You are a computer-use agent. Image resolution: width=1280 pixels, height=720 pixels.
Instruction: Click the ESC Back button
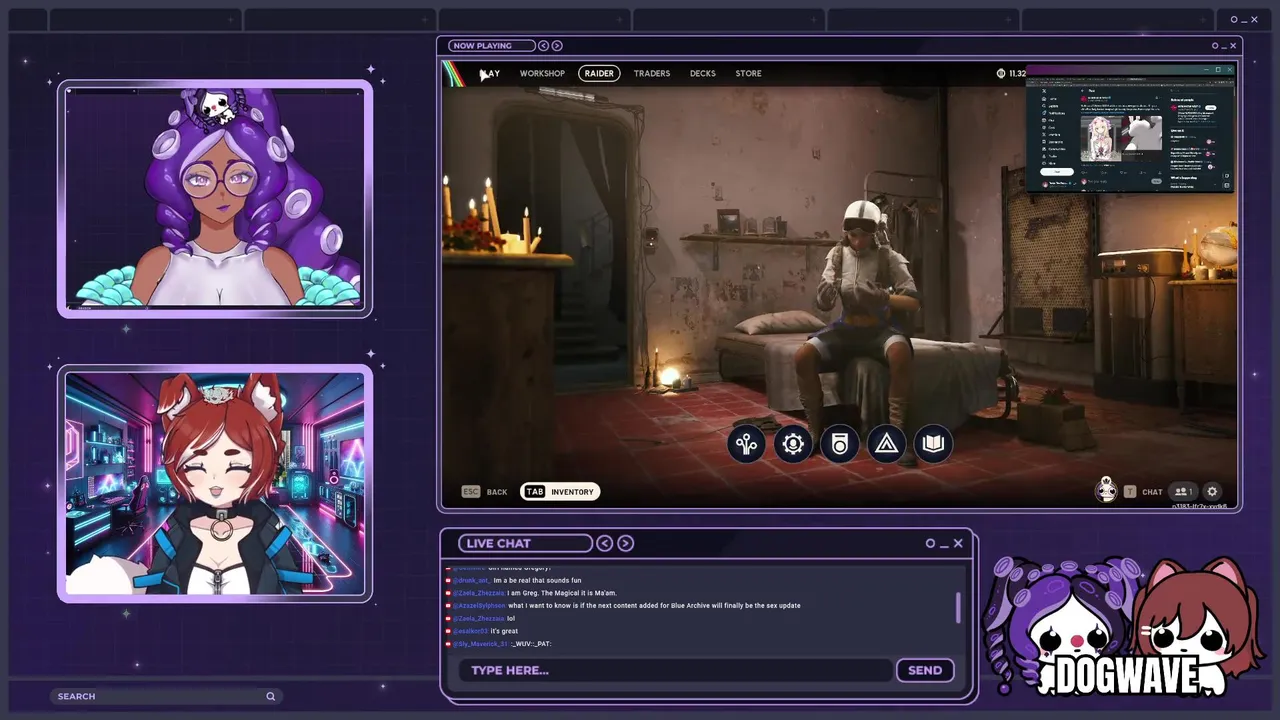click(x=485, y=492)
